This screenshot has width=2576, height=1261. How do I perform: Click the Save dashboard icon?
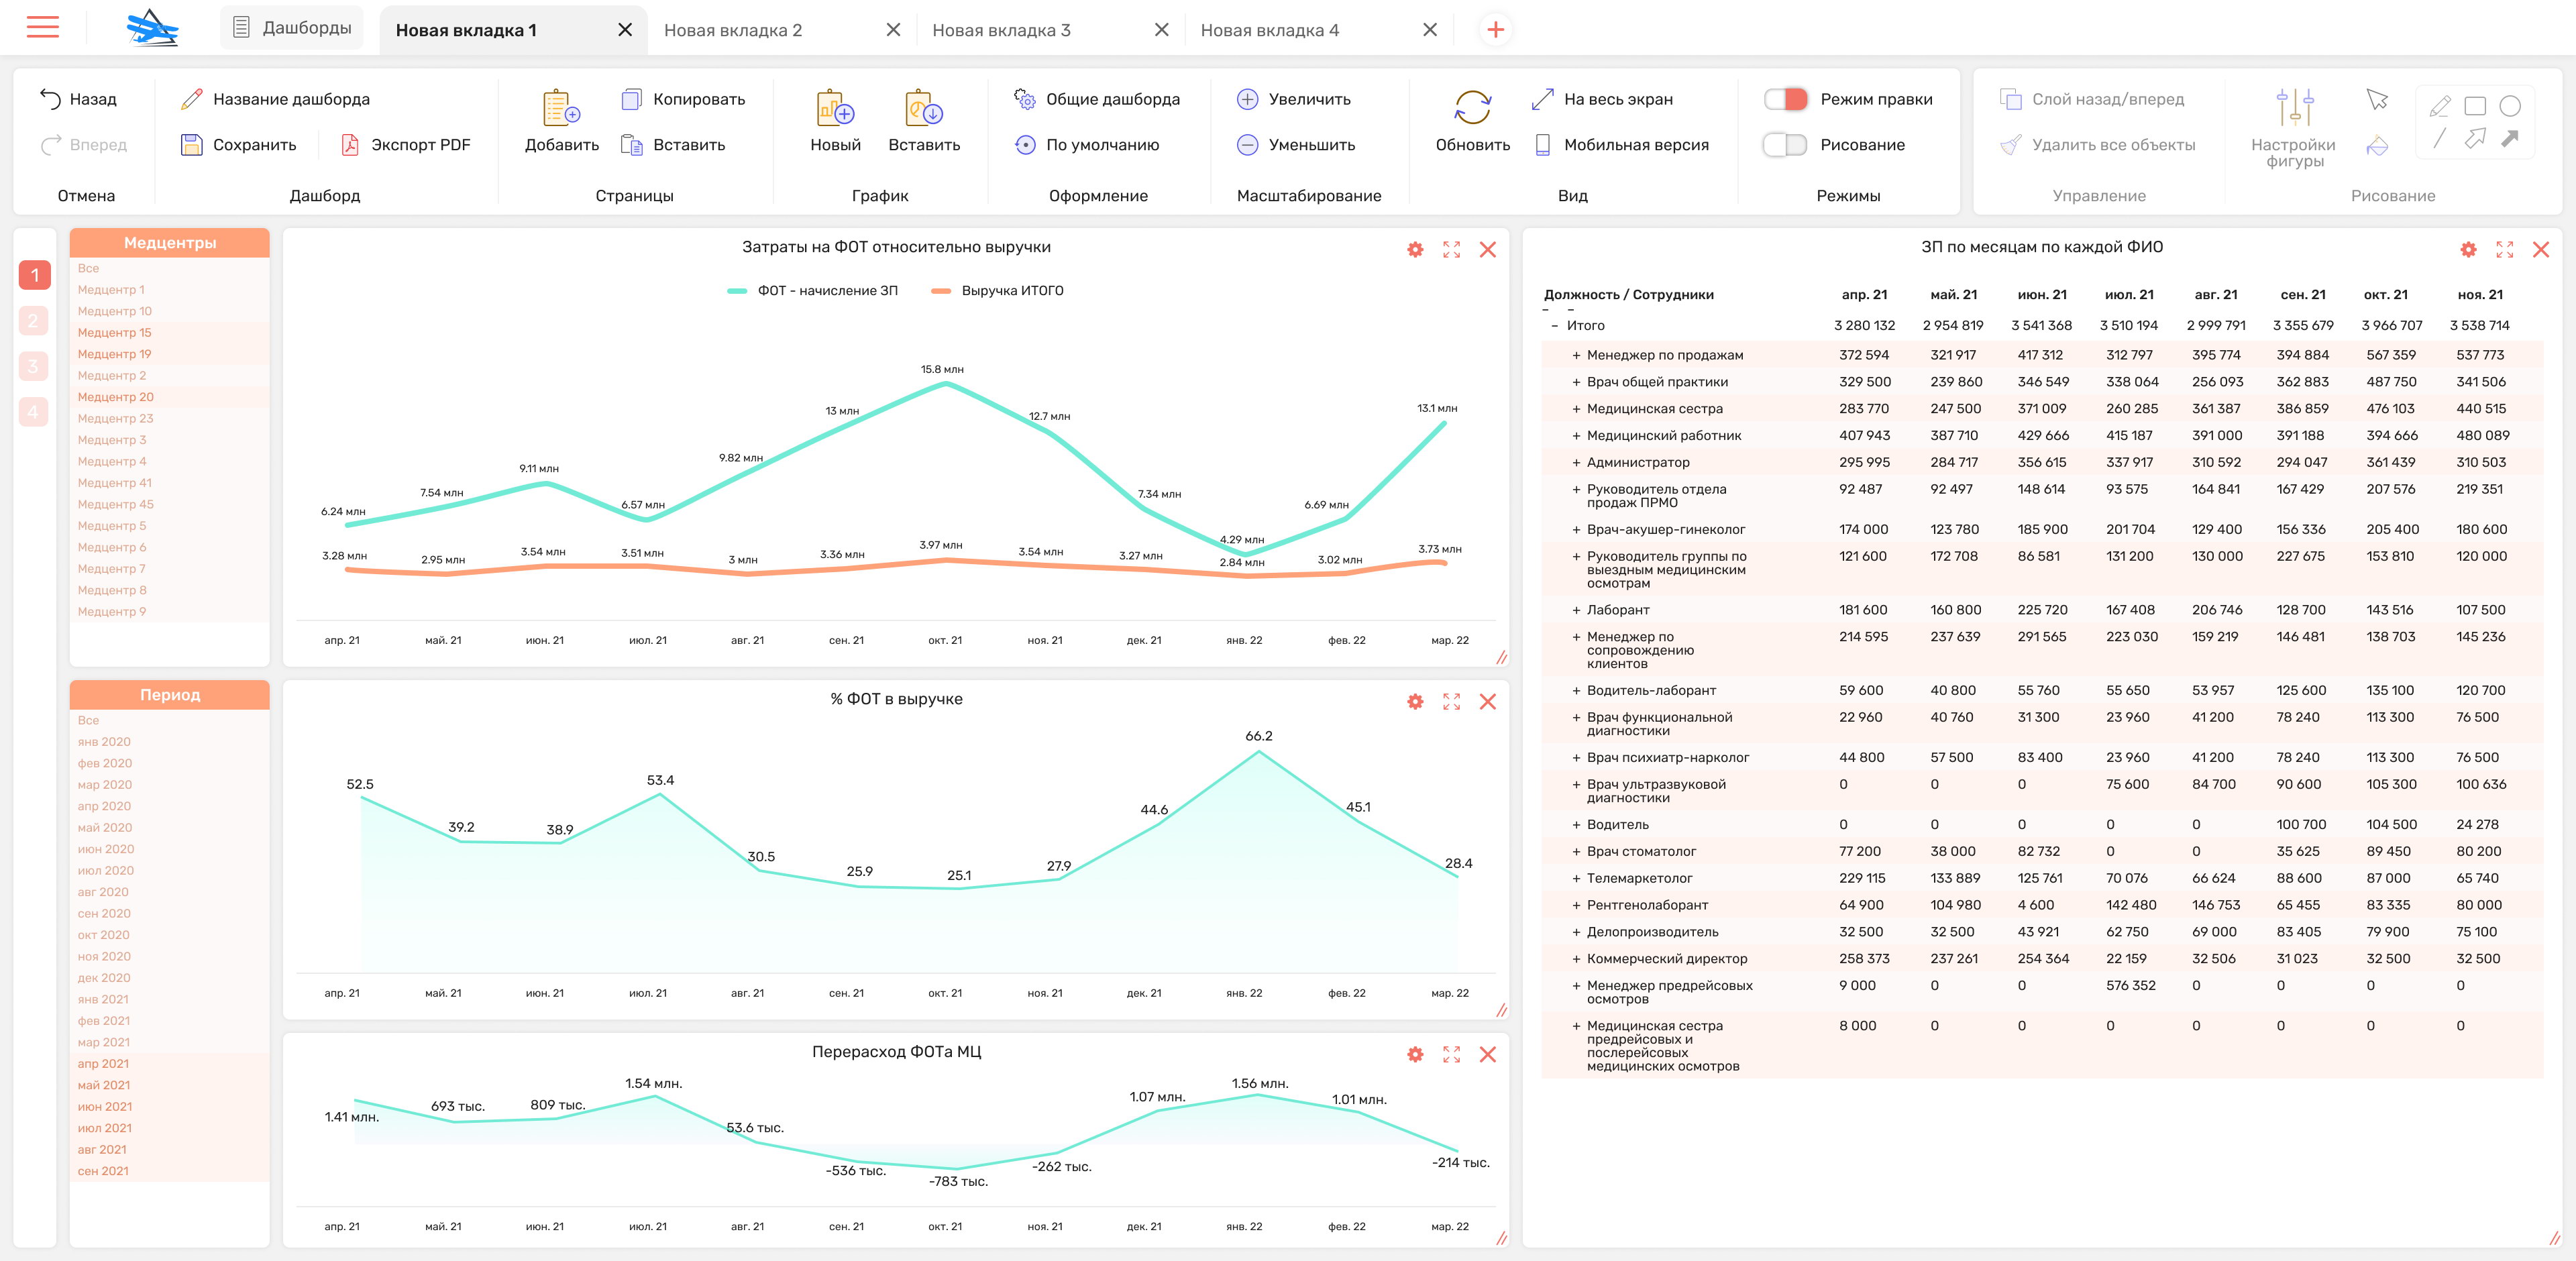click(191, 145)
